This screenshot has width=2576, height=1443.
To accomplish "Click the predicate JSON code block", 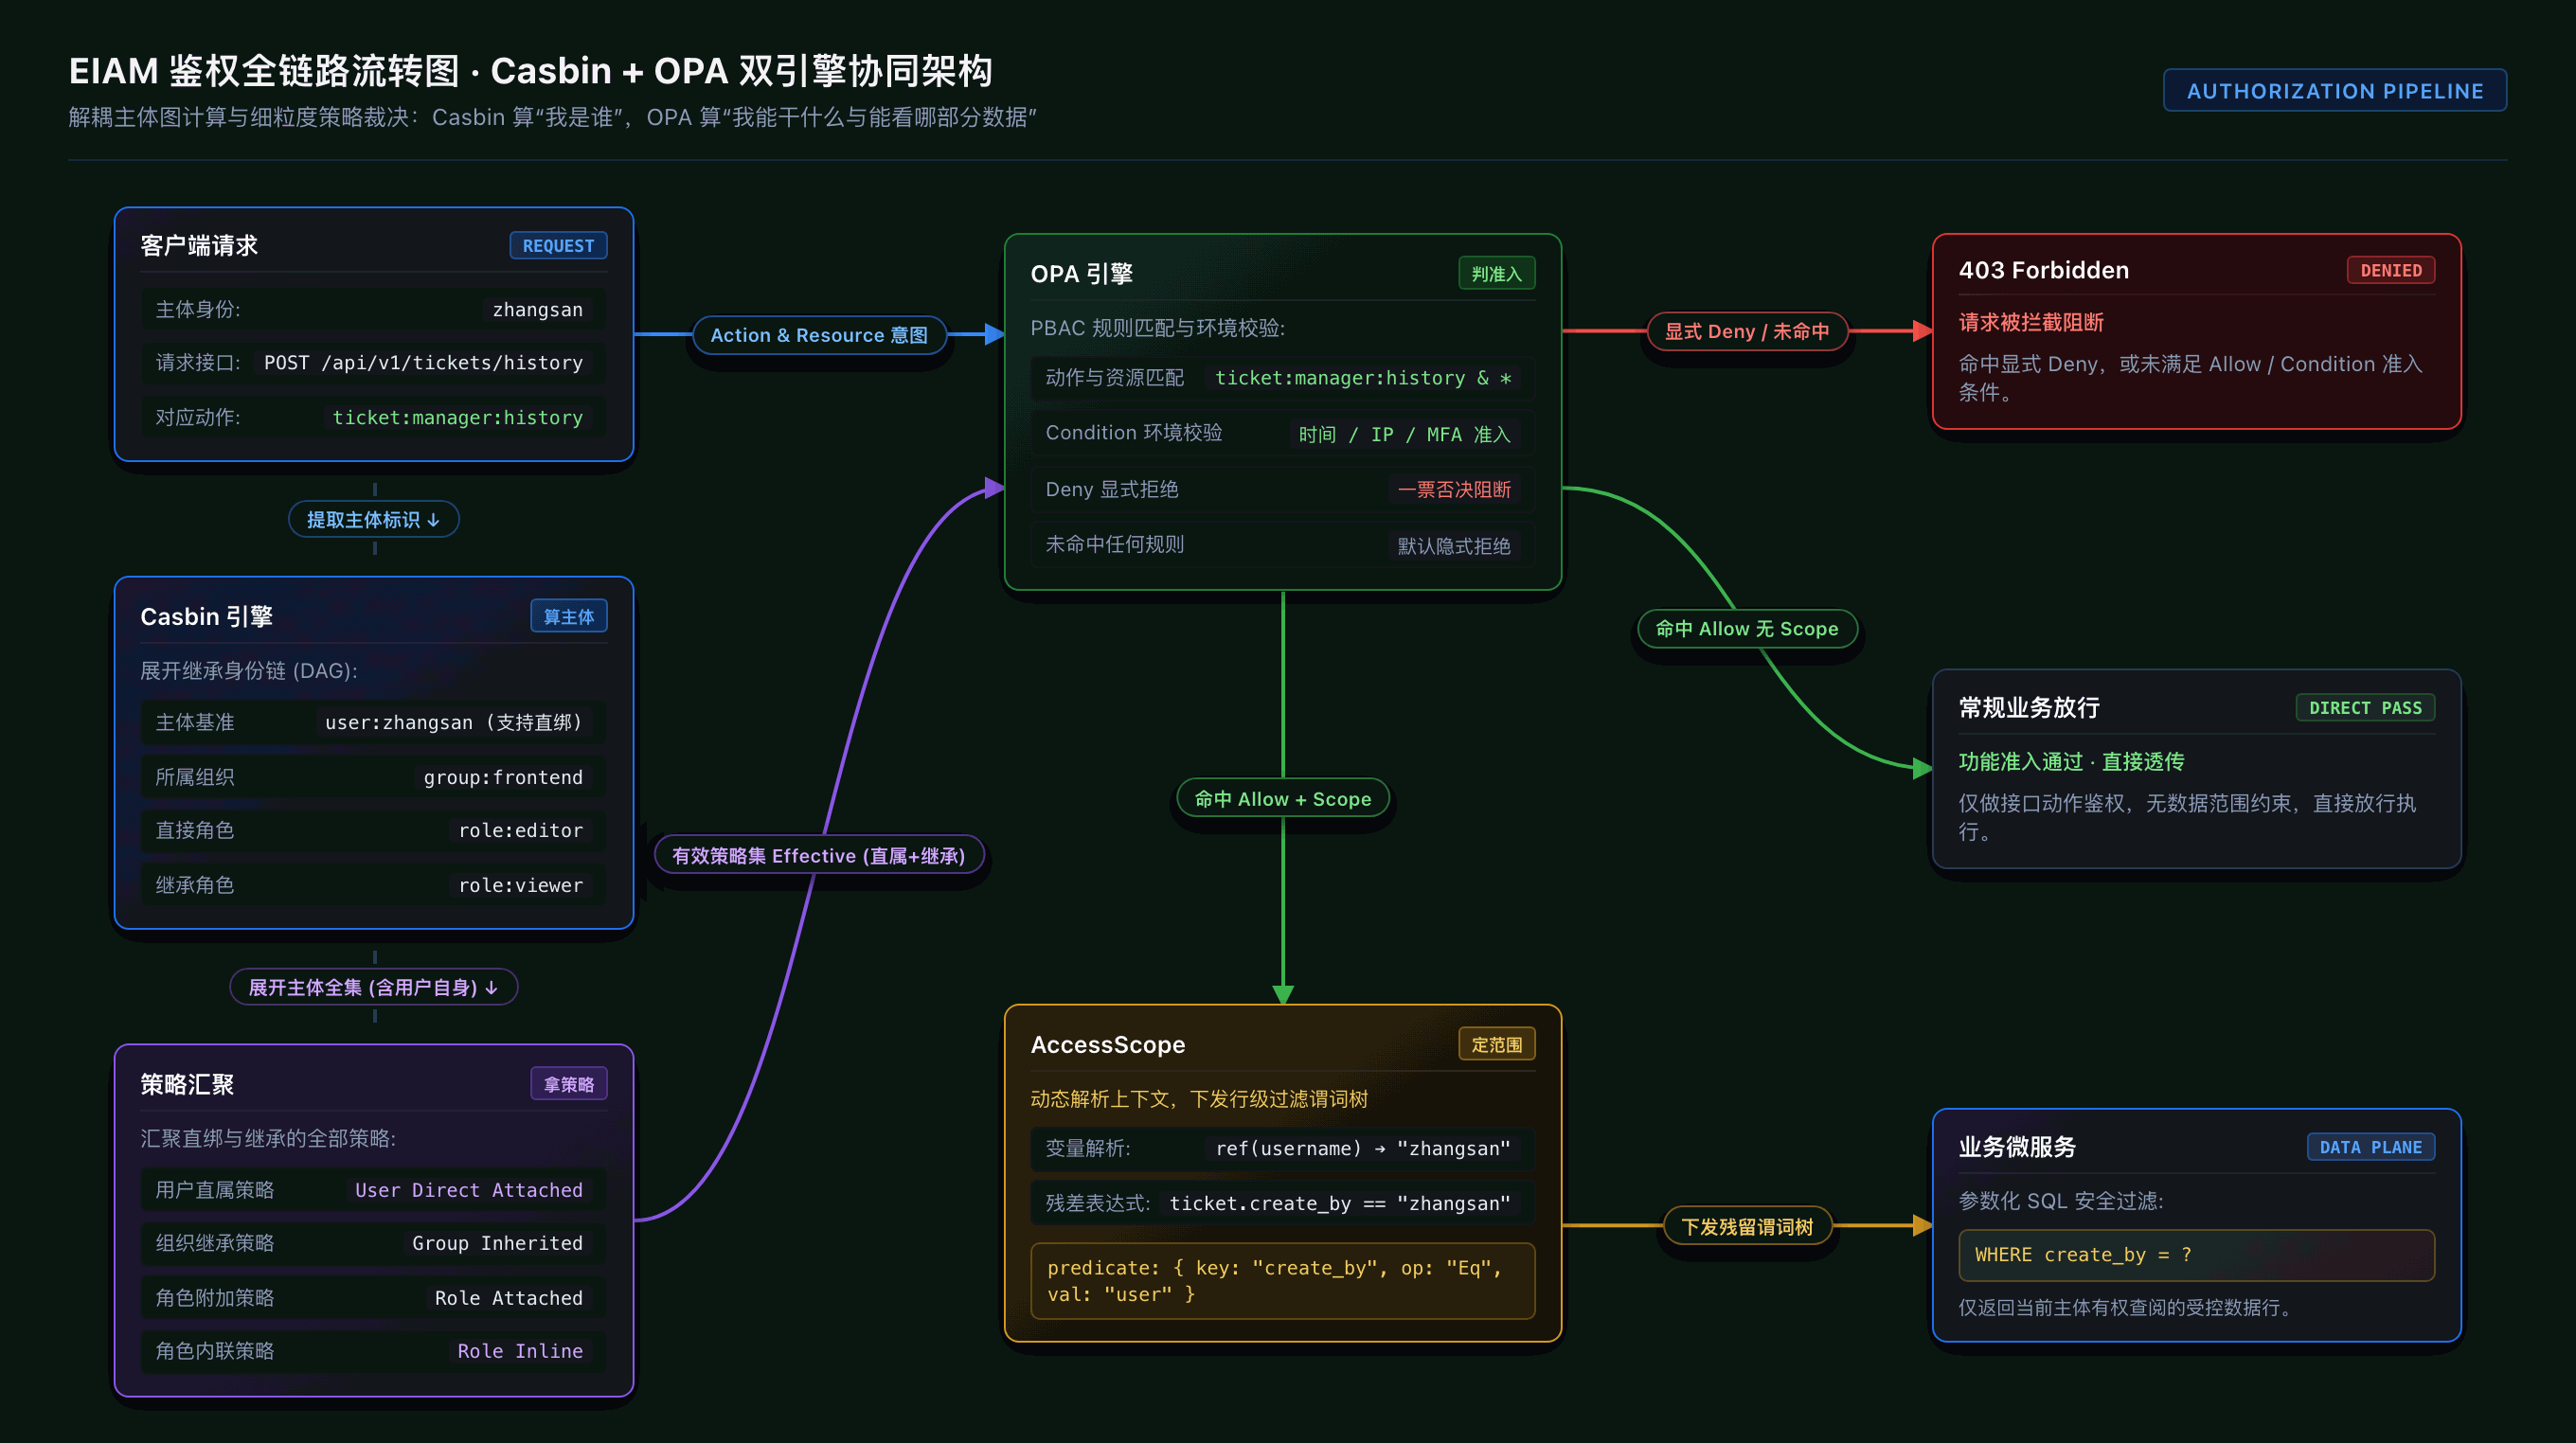I will pyautogui.click(x=1282, y=1280).
